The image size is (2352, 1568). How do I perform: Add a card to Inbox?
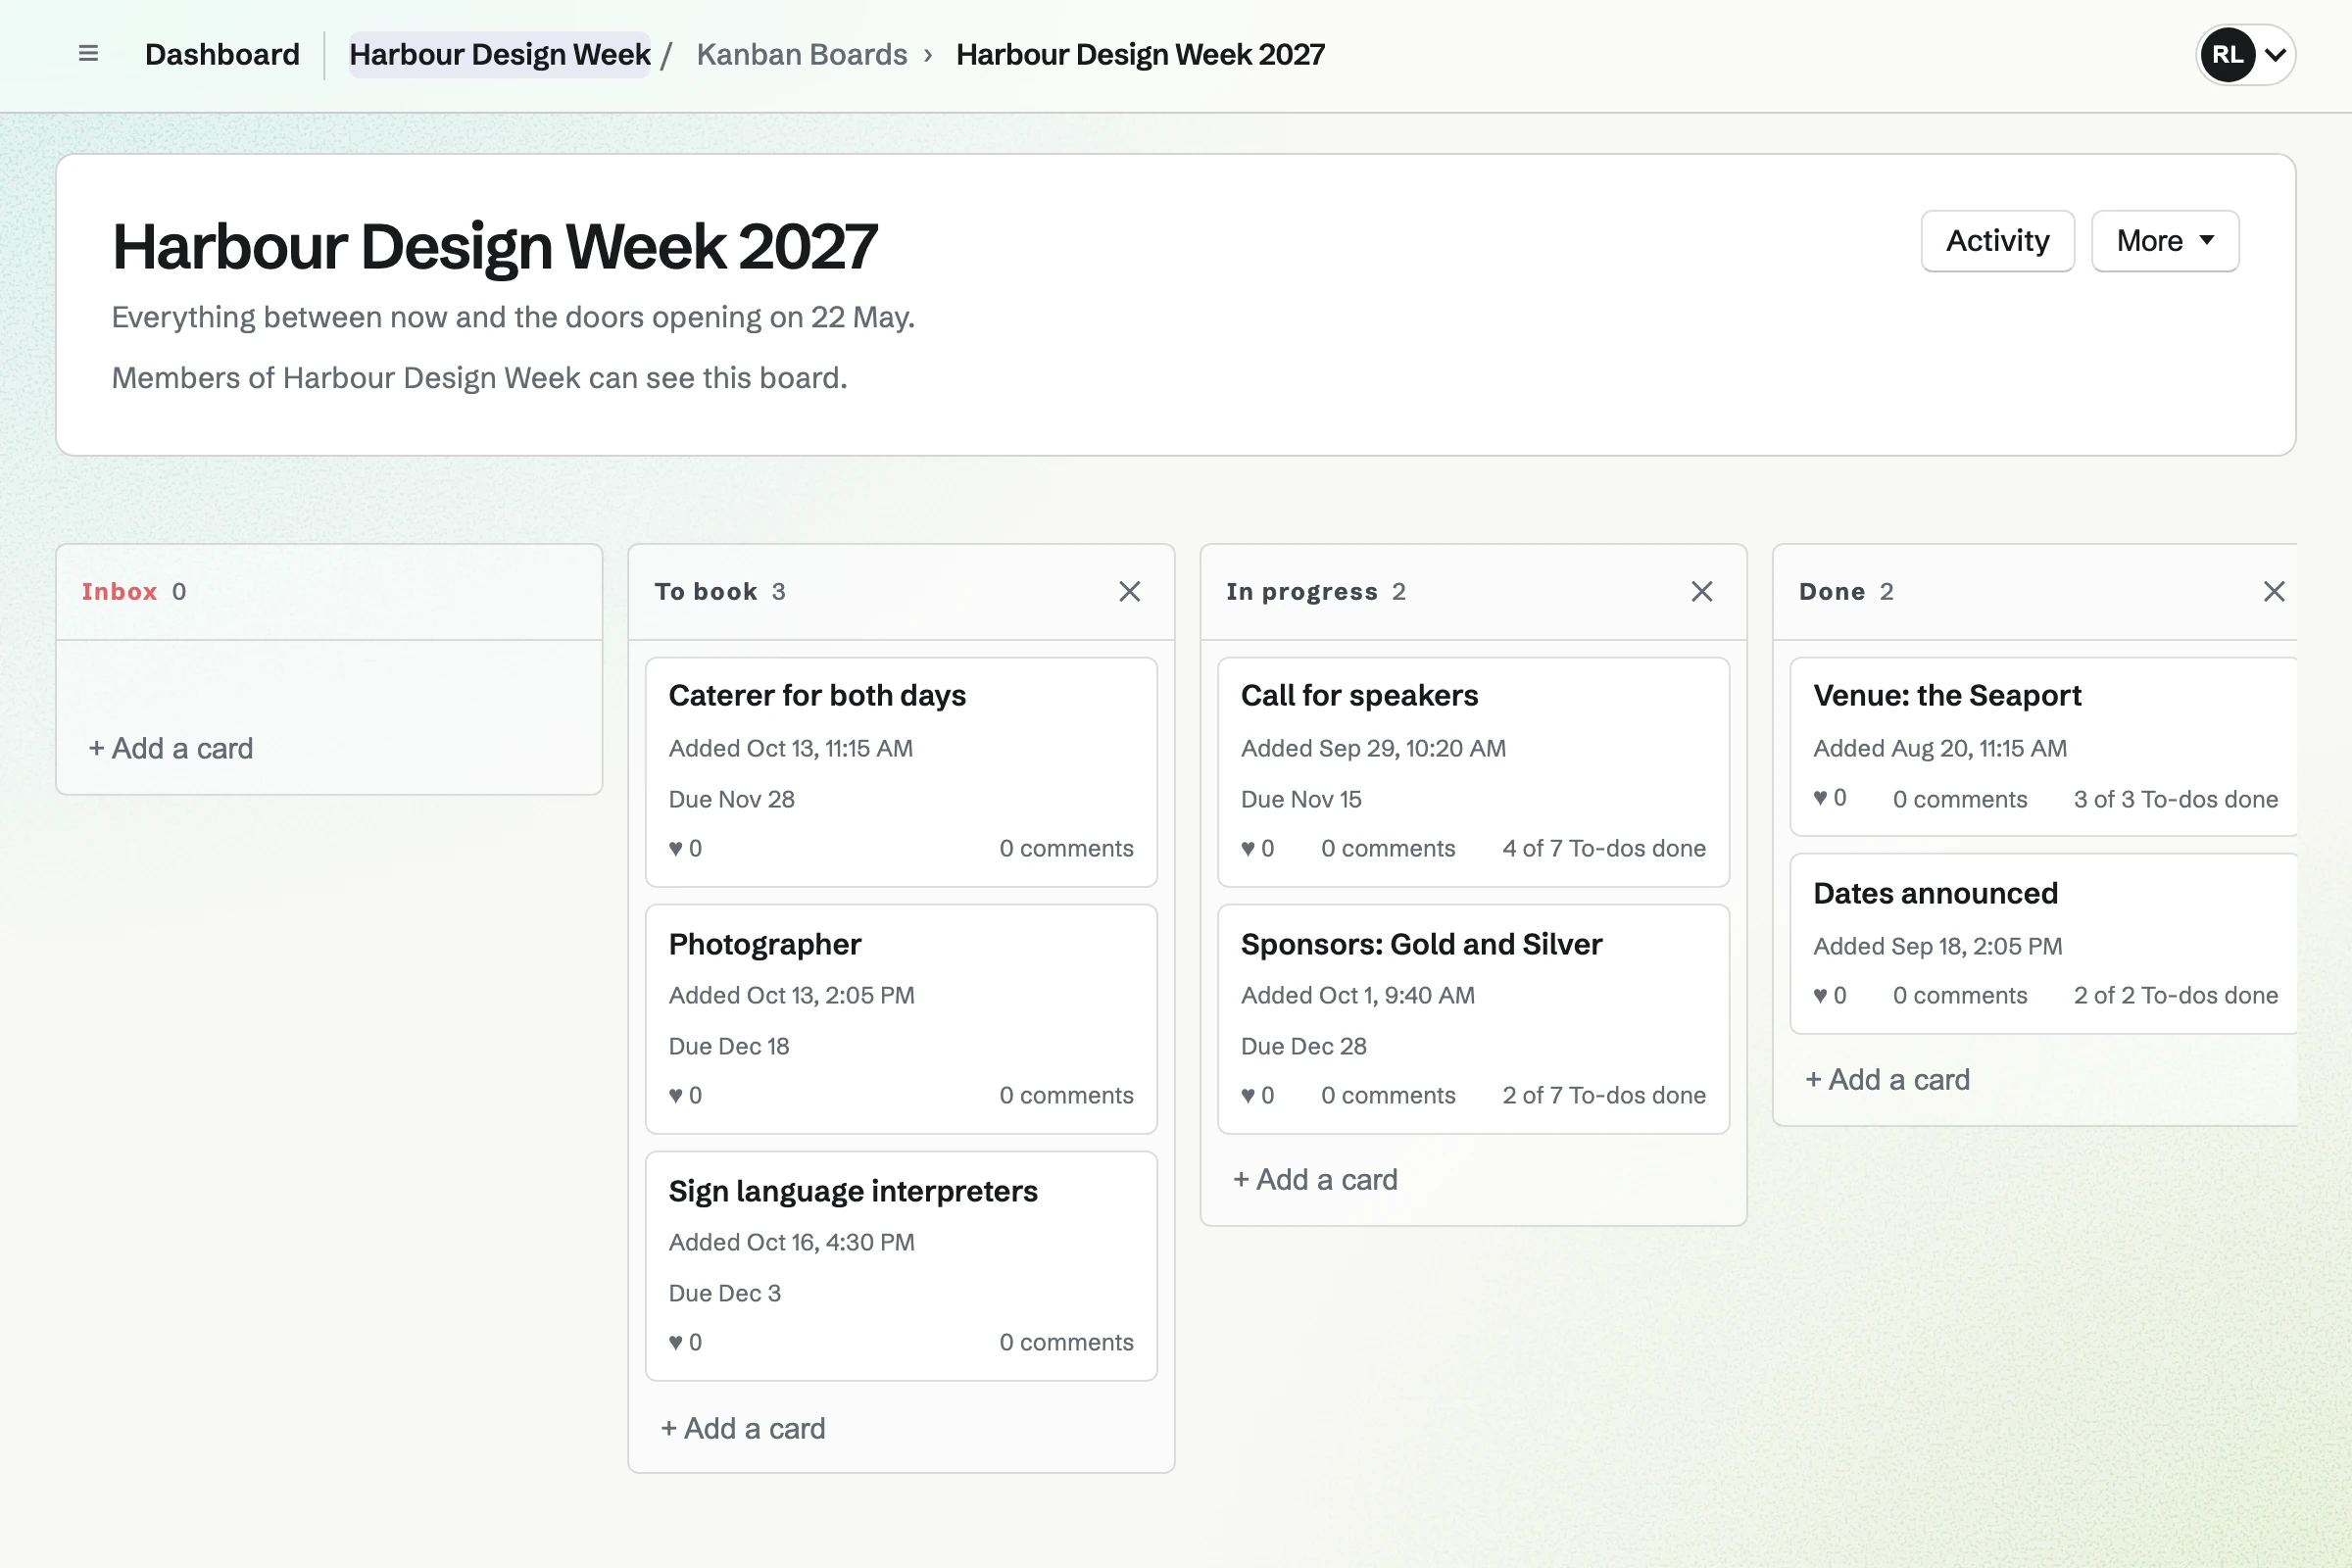pos(171,748)
